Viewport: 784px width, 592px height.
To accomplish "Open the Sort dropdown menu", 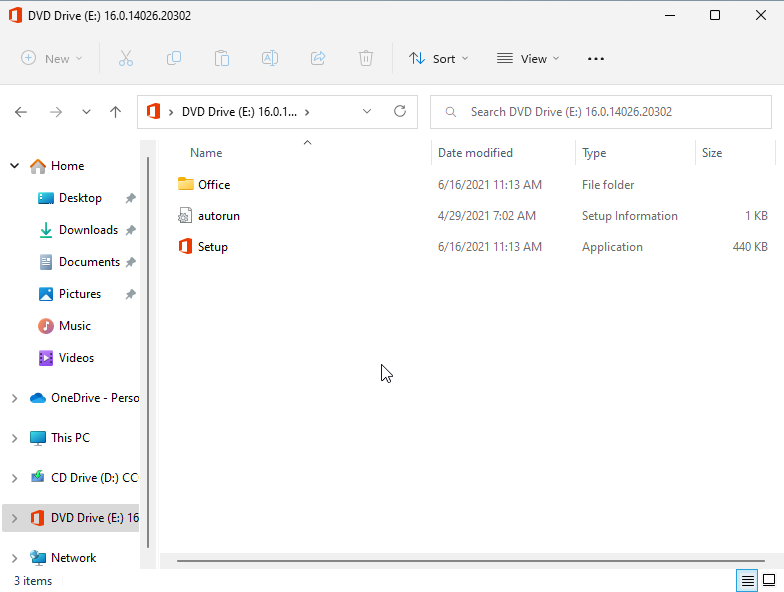I will click(x=438, y=59).
